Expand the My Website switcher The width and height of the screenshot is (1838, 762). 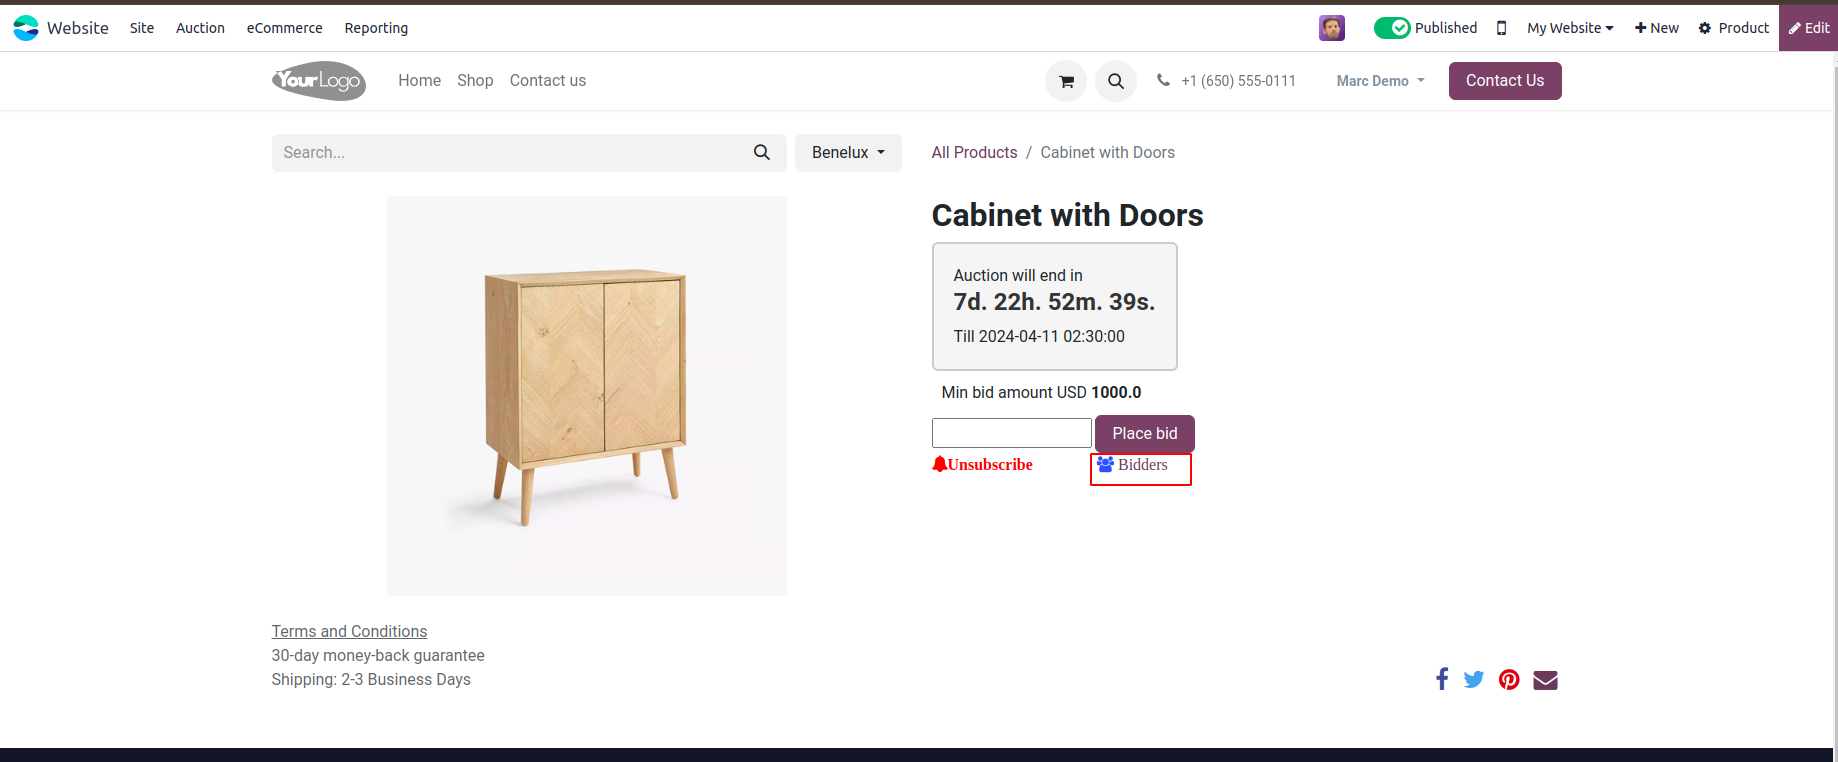coord(1570,28)
